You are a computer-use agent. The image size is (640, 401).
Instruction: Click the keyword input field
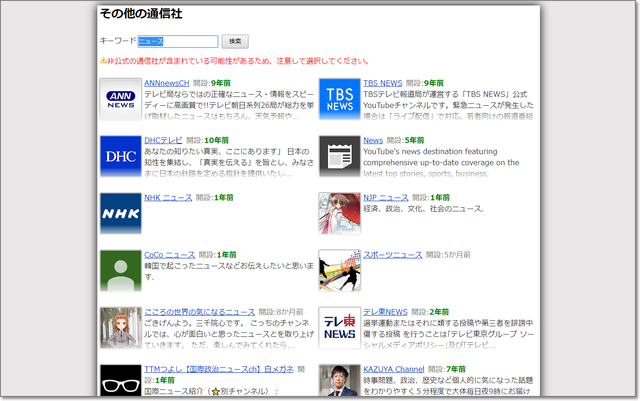pos(177,41)
